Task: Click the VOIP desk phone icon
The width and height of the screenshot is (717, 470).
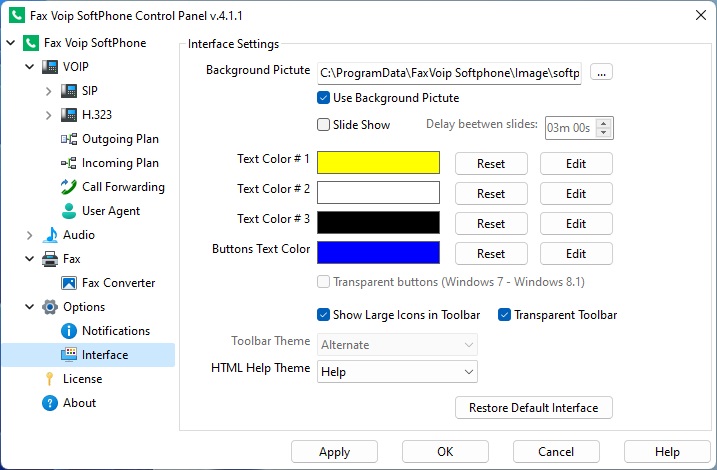Action: pos(50,67)
